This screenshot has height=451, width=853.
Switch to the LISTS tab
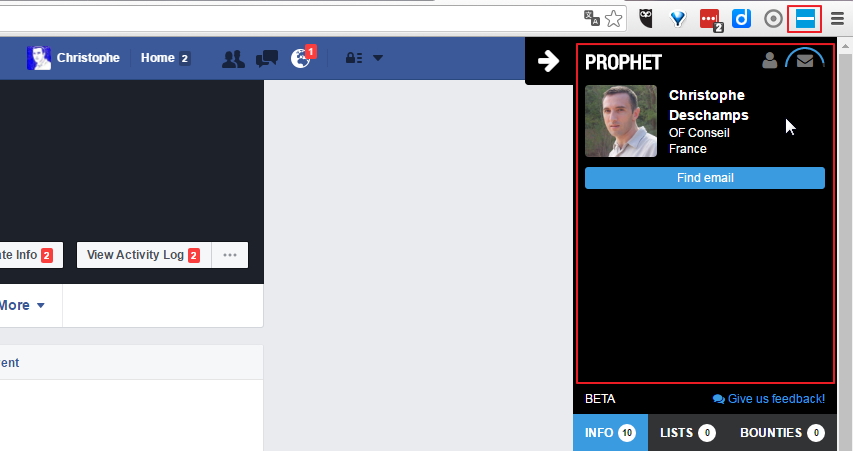688,433
